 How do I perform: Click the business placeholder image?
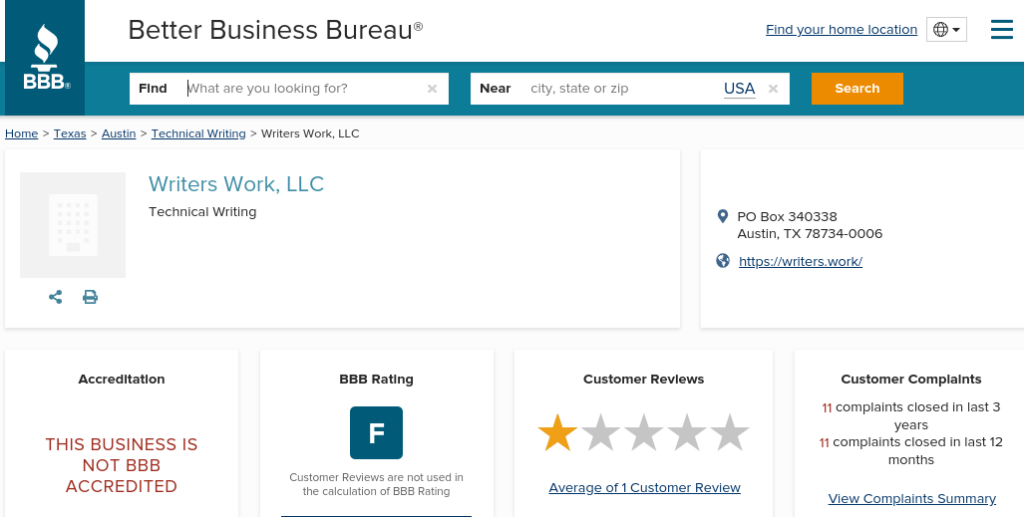coord(73,225)
